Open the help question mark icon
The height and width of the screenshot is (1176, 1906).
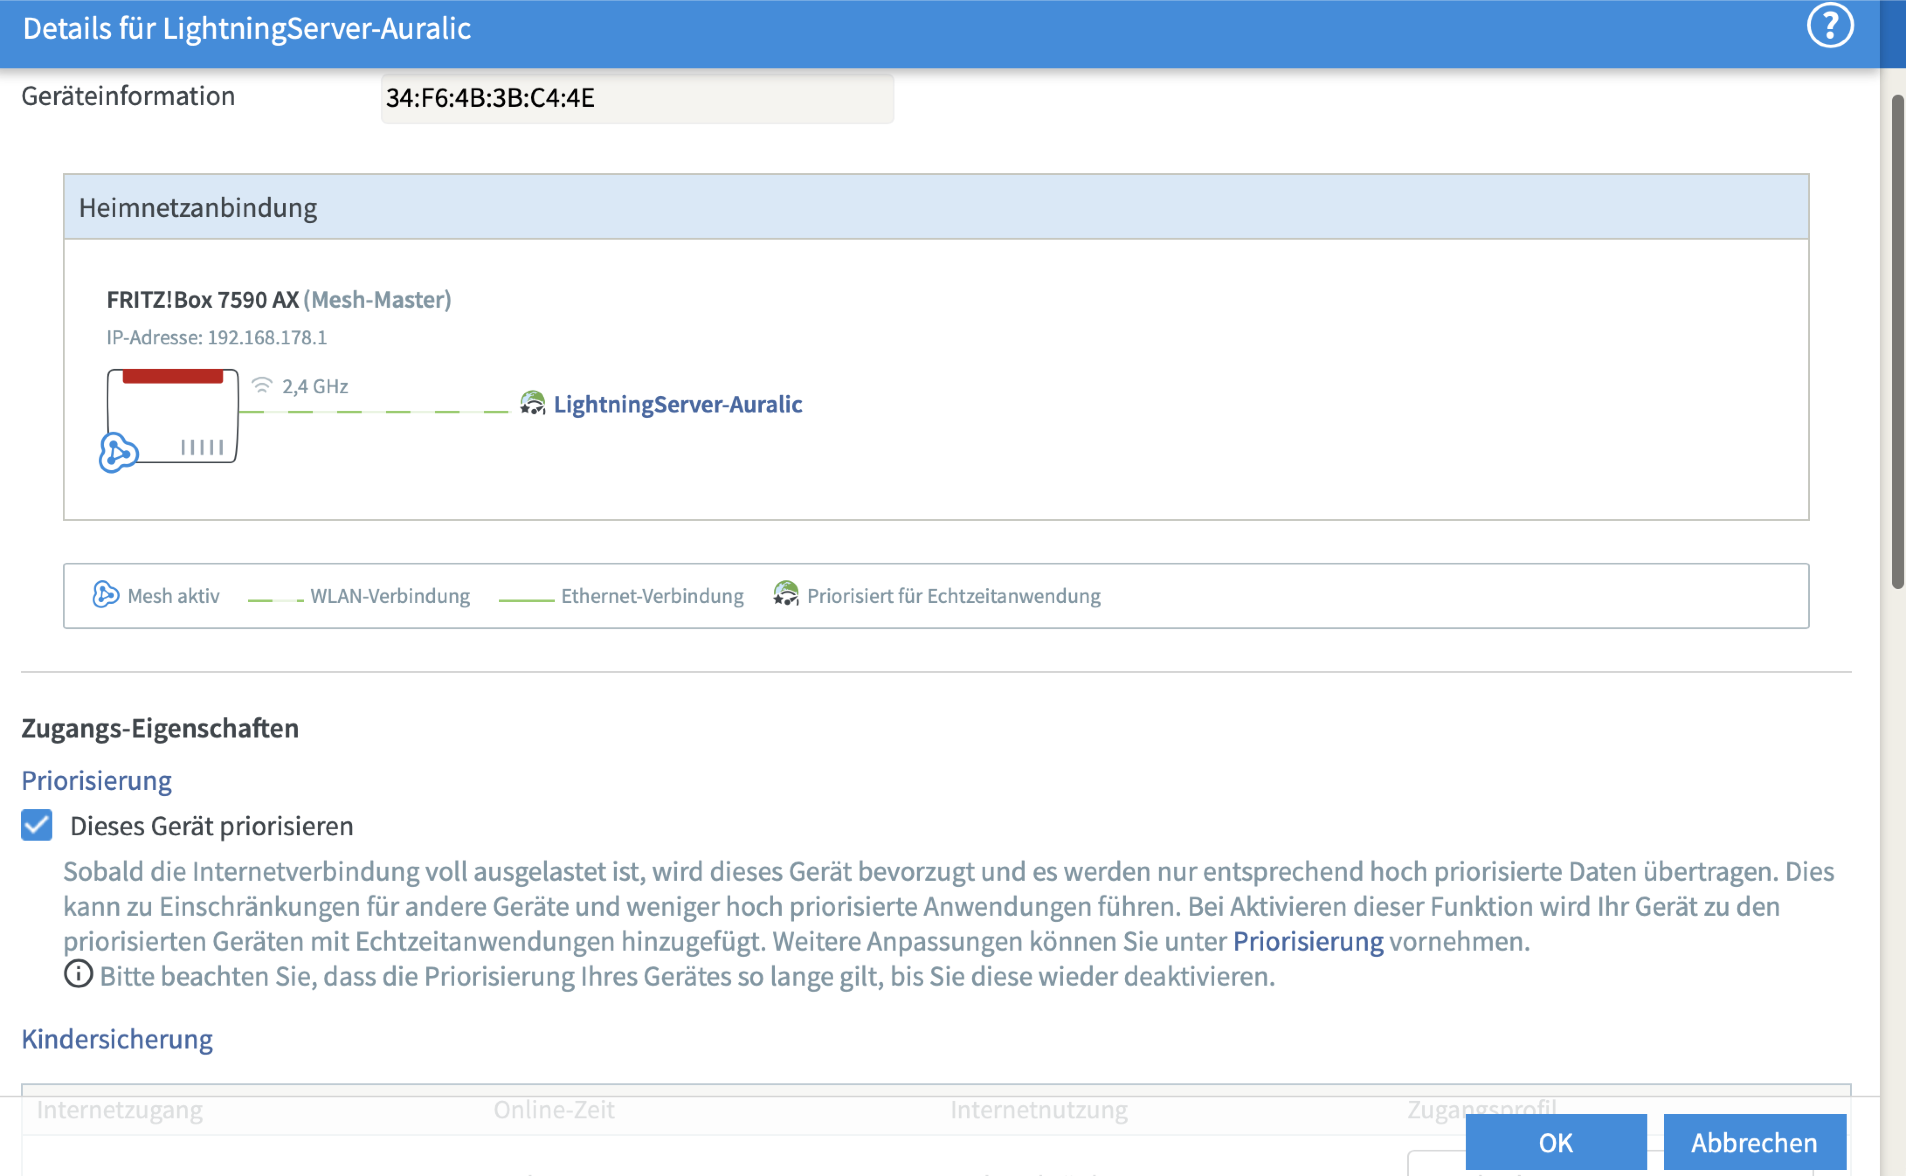pyautogui.click(x=1830, y=26)
